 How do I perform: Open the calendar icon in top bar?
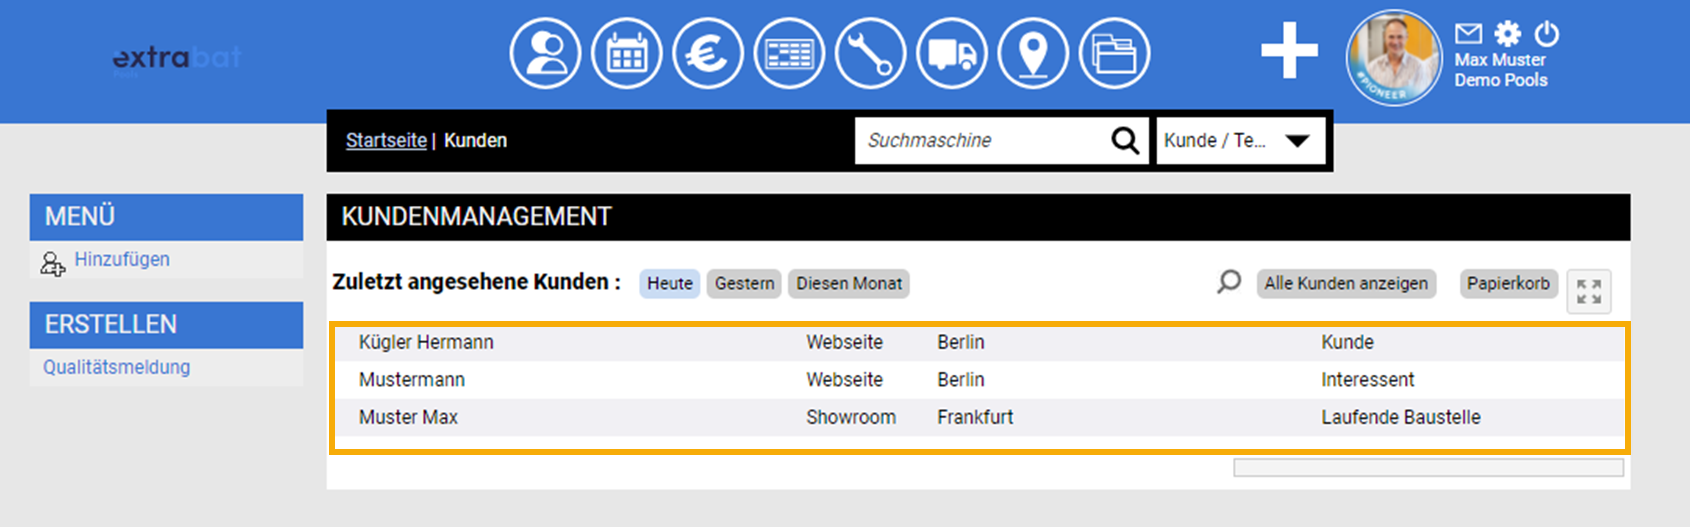626,53
